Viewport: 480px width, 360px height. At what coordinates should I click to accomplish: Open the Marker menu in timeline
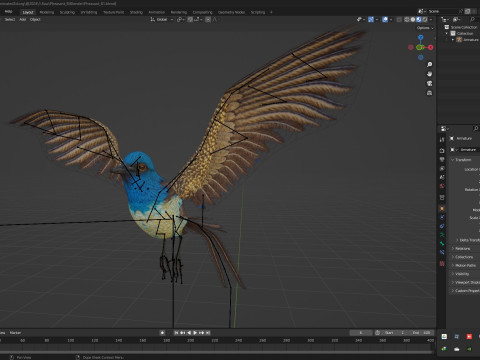point(15,333)
